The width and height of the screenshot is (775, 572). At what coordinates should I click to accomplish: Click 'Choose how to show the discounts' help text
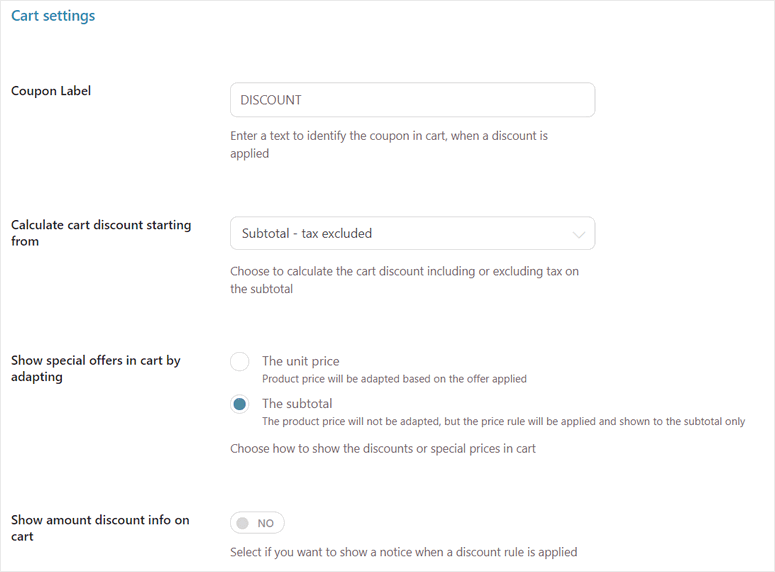382,449
